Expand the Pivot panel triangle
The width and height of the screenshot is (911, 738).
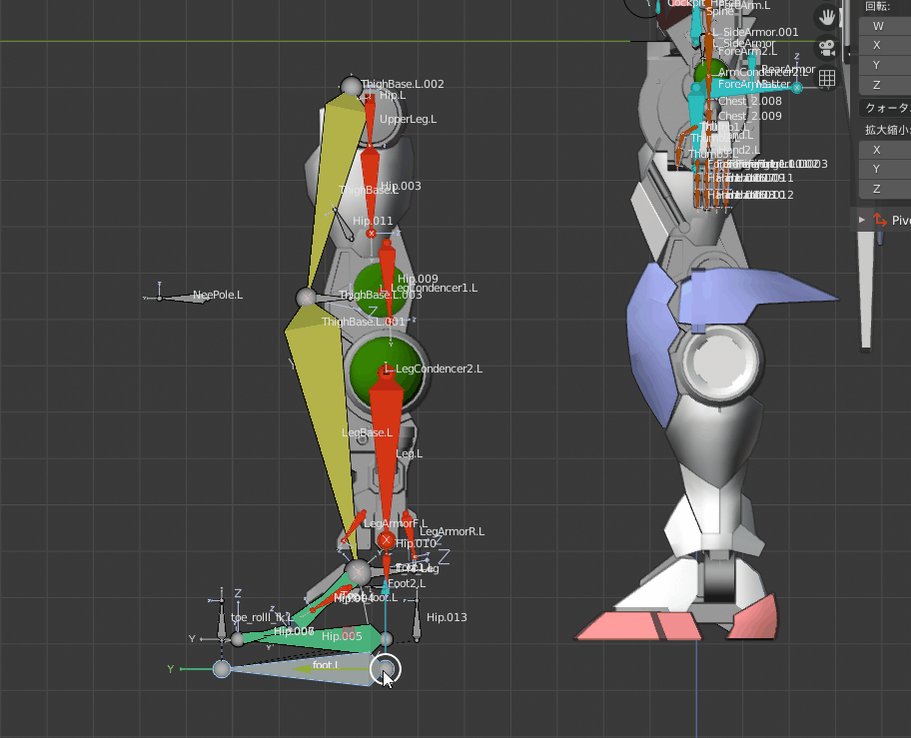click(x=862, y=220)
